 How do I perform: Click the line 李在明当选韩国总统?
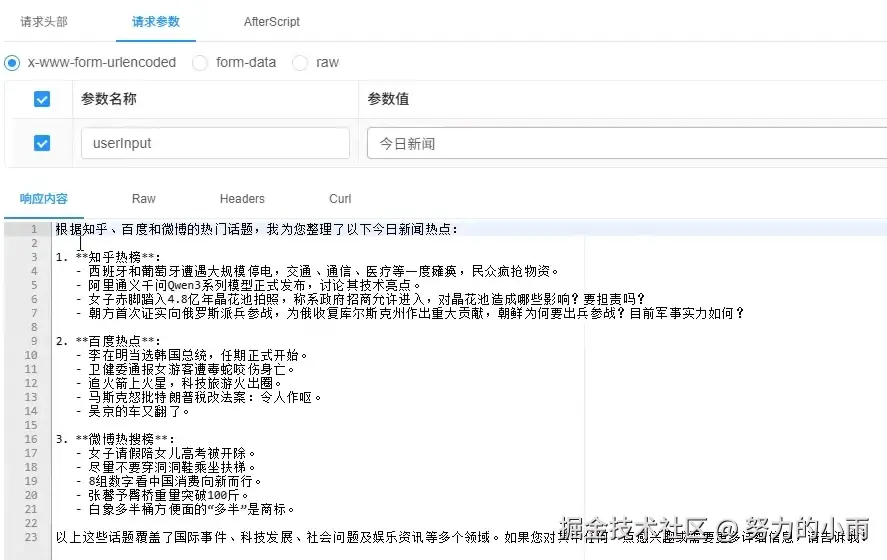click(x=192, y=355)
